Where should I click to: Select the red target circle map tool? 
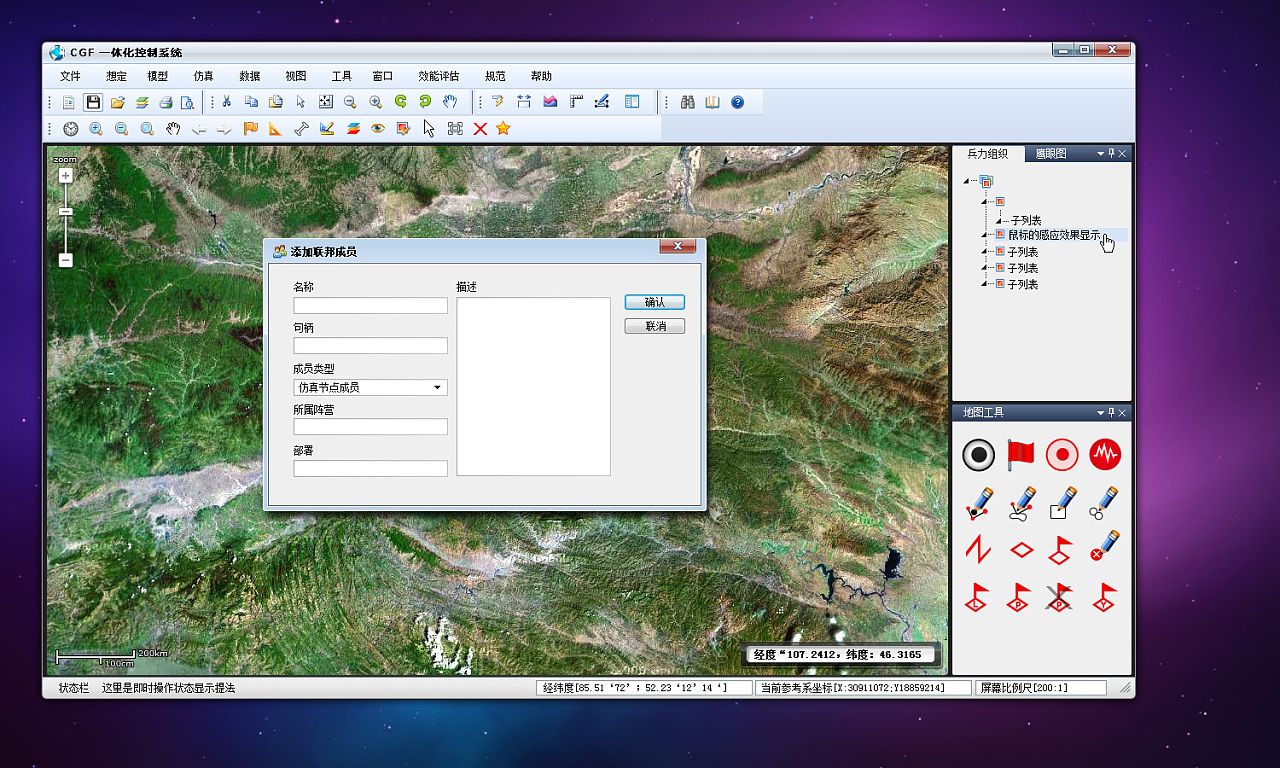tap(1062, 455)
